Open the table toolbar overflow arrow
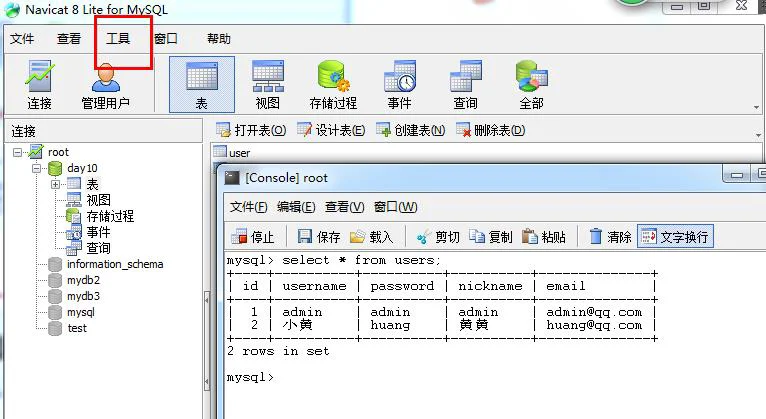 pyautogui.click(x=758, y=135)
